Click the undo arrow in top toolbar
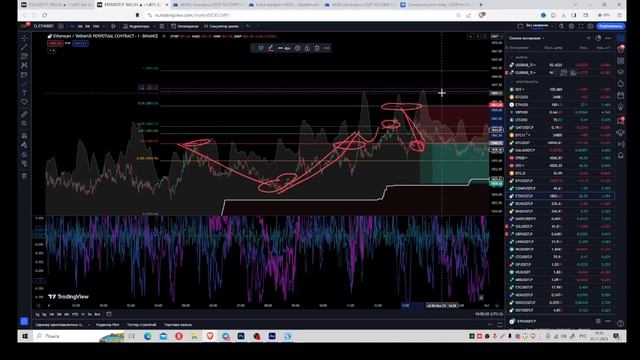Screen dimensions: 640x360 tap(248, 26)
